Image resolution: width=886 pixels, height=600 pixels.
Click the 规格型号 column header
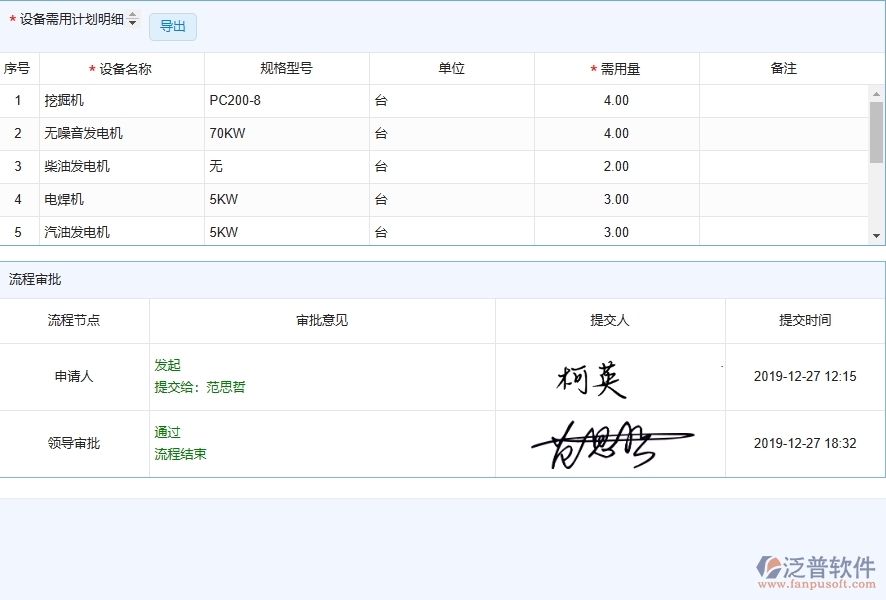286,67
